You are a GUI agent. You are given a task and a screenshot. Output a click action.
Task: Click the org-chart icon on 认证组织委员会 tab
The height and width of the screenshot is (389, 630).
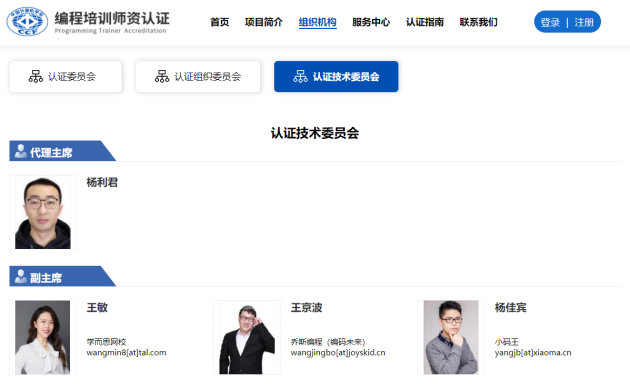coord(162,76)
